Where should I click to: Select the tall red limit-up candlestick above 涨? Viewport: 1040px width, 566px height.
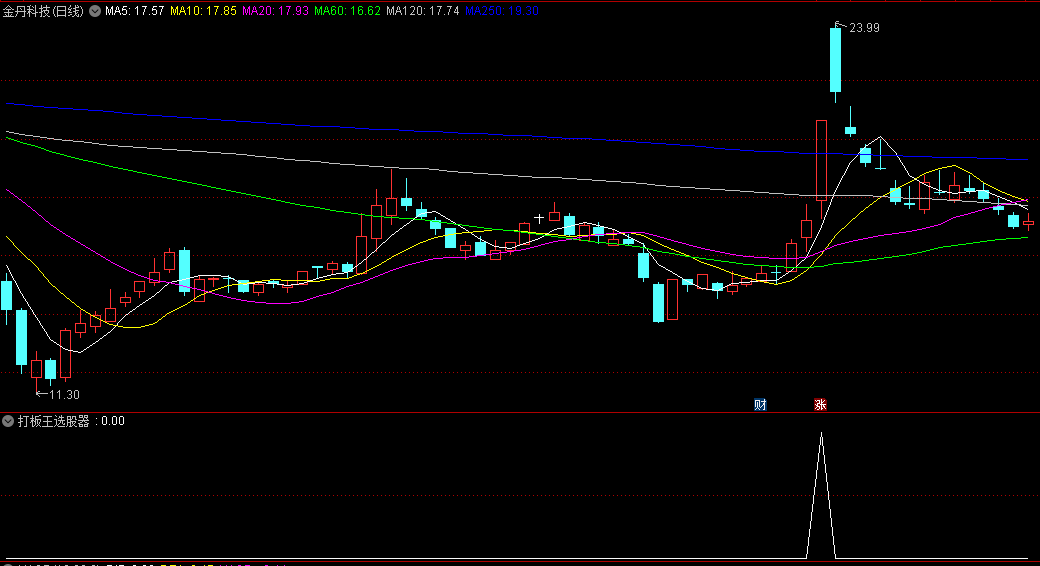pos(821,161)
